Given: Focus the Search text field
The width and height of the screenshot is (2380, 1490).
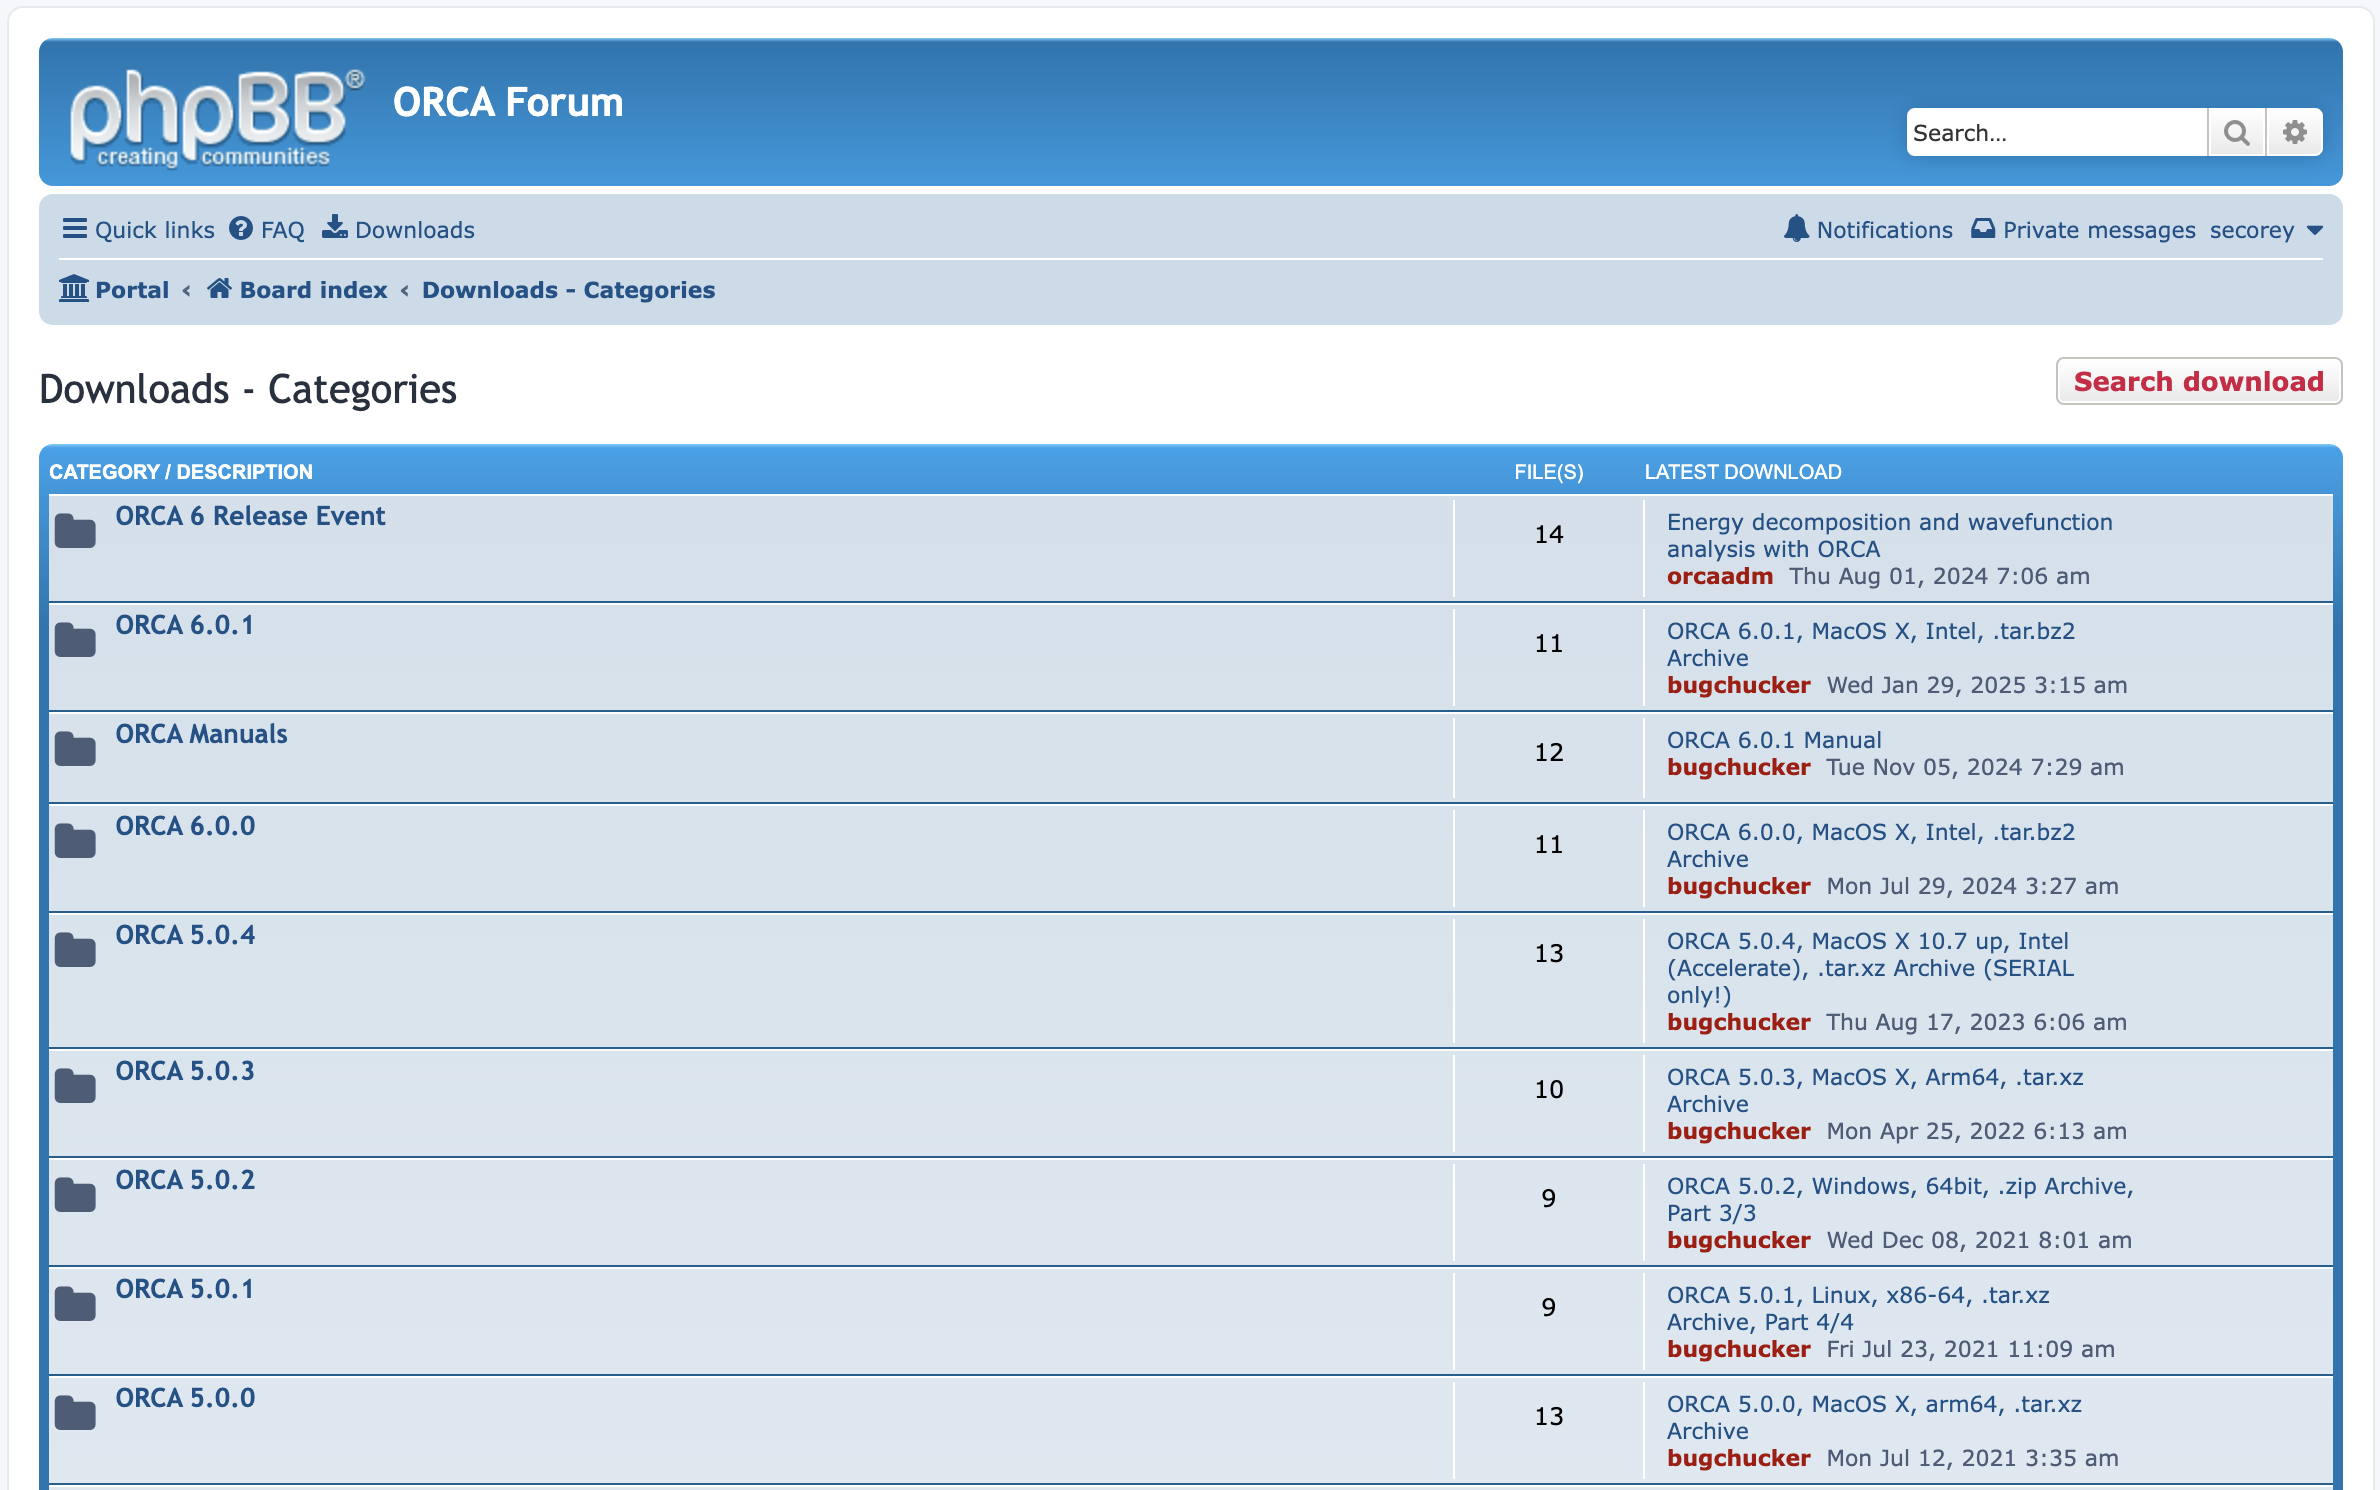Looking at the screenshot, I should pos(2054,132).
